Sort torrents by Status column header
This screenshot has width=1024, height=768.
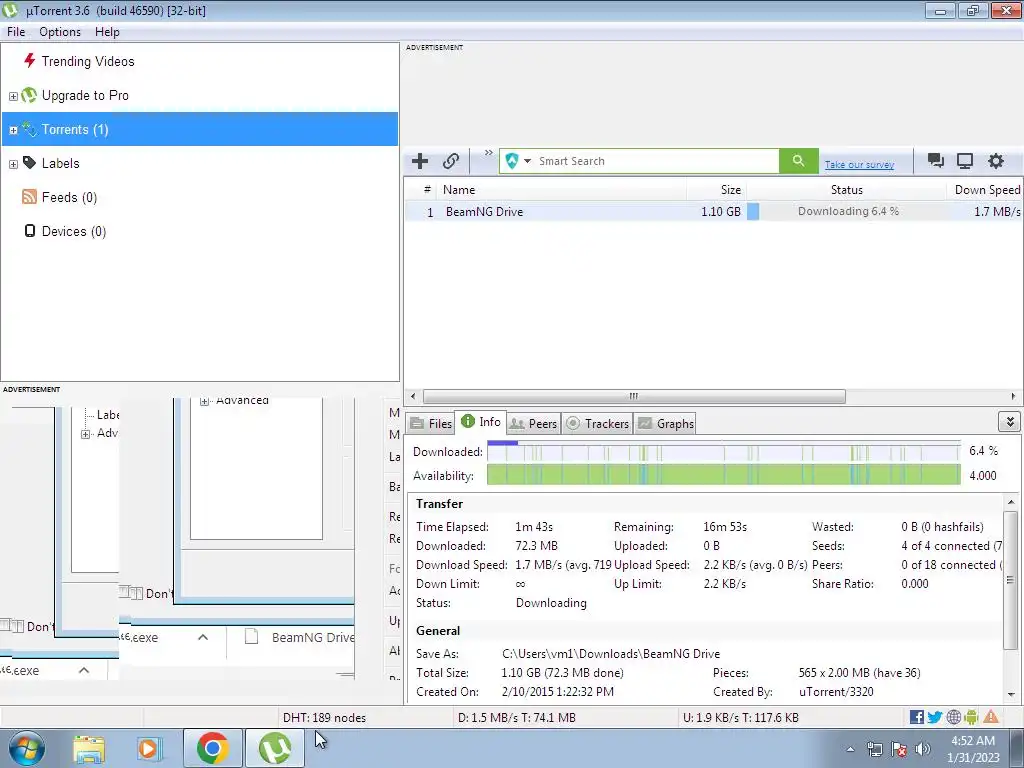pyautogui.click(x=846, y=189)
